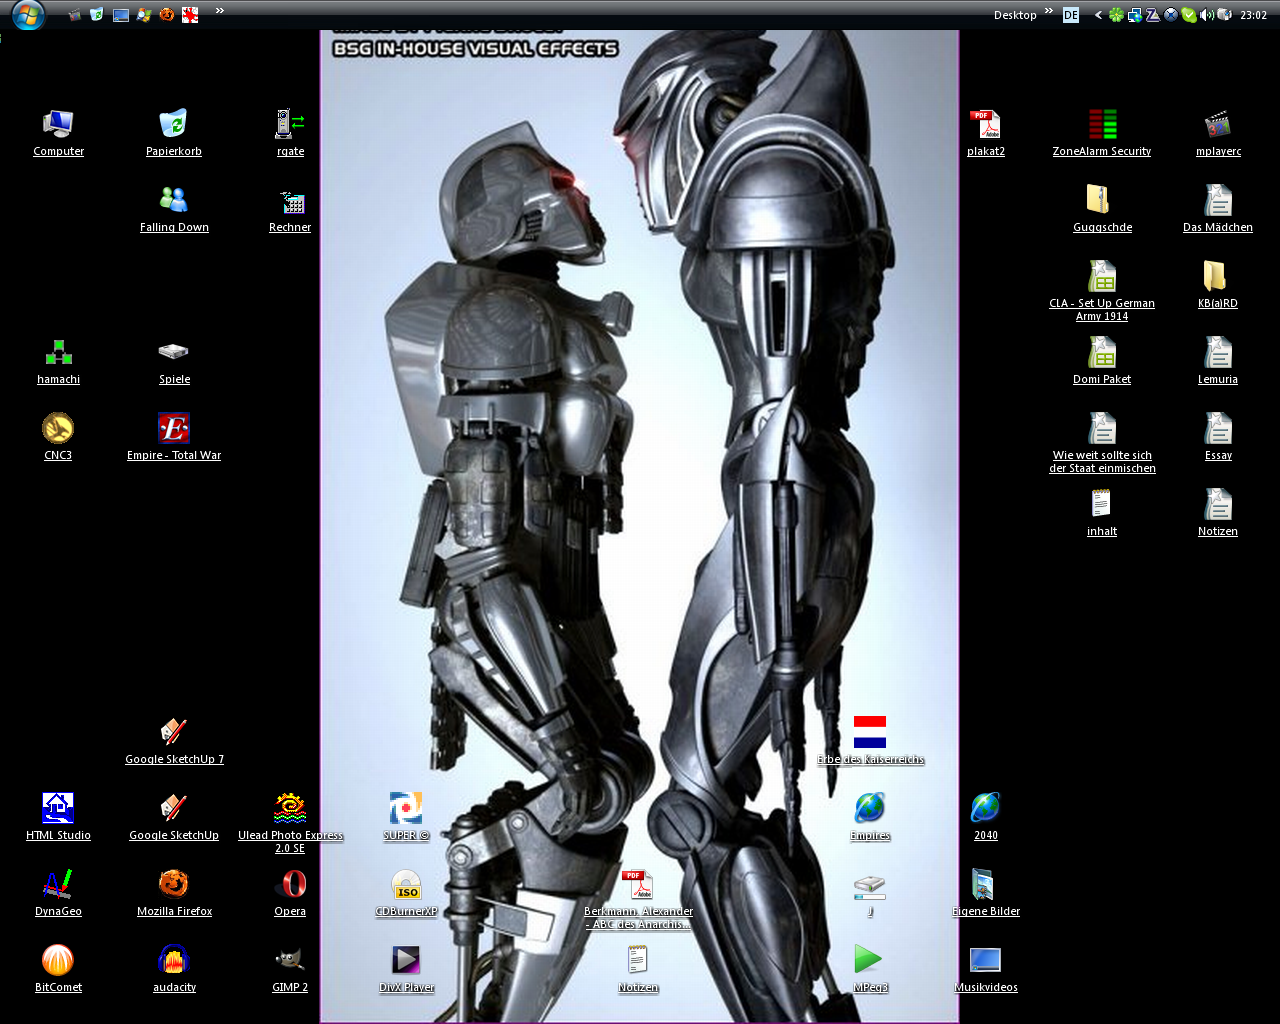Show hidden system tray icons arrow
Screen dimensions: 1280x1024
1098,15
